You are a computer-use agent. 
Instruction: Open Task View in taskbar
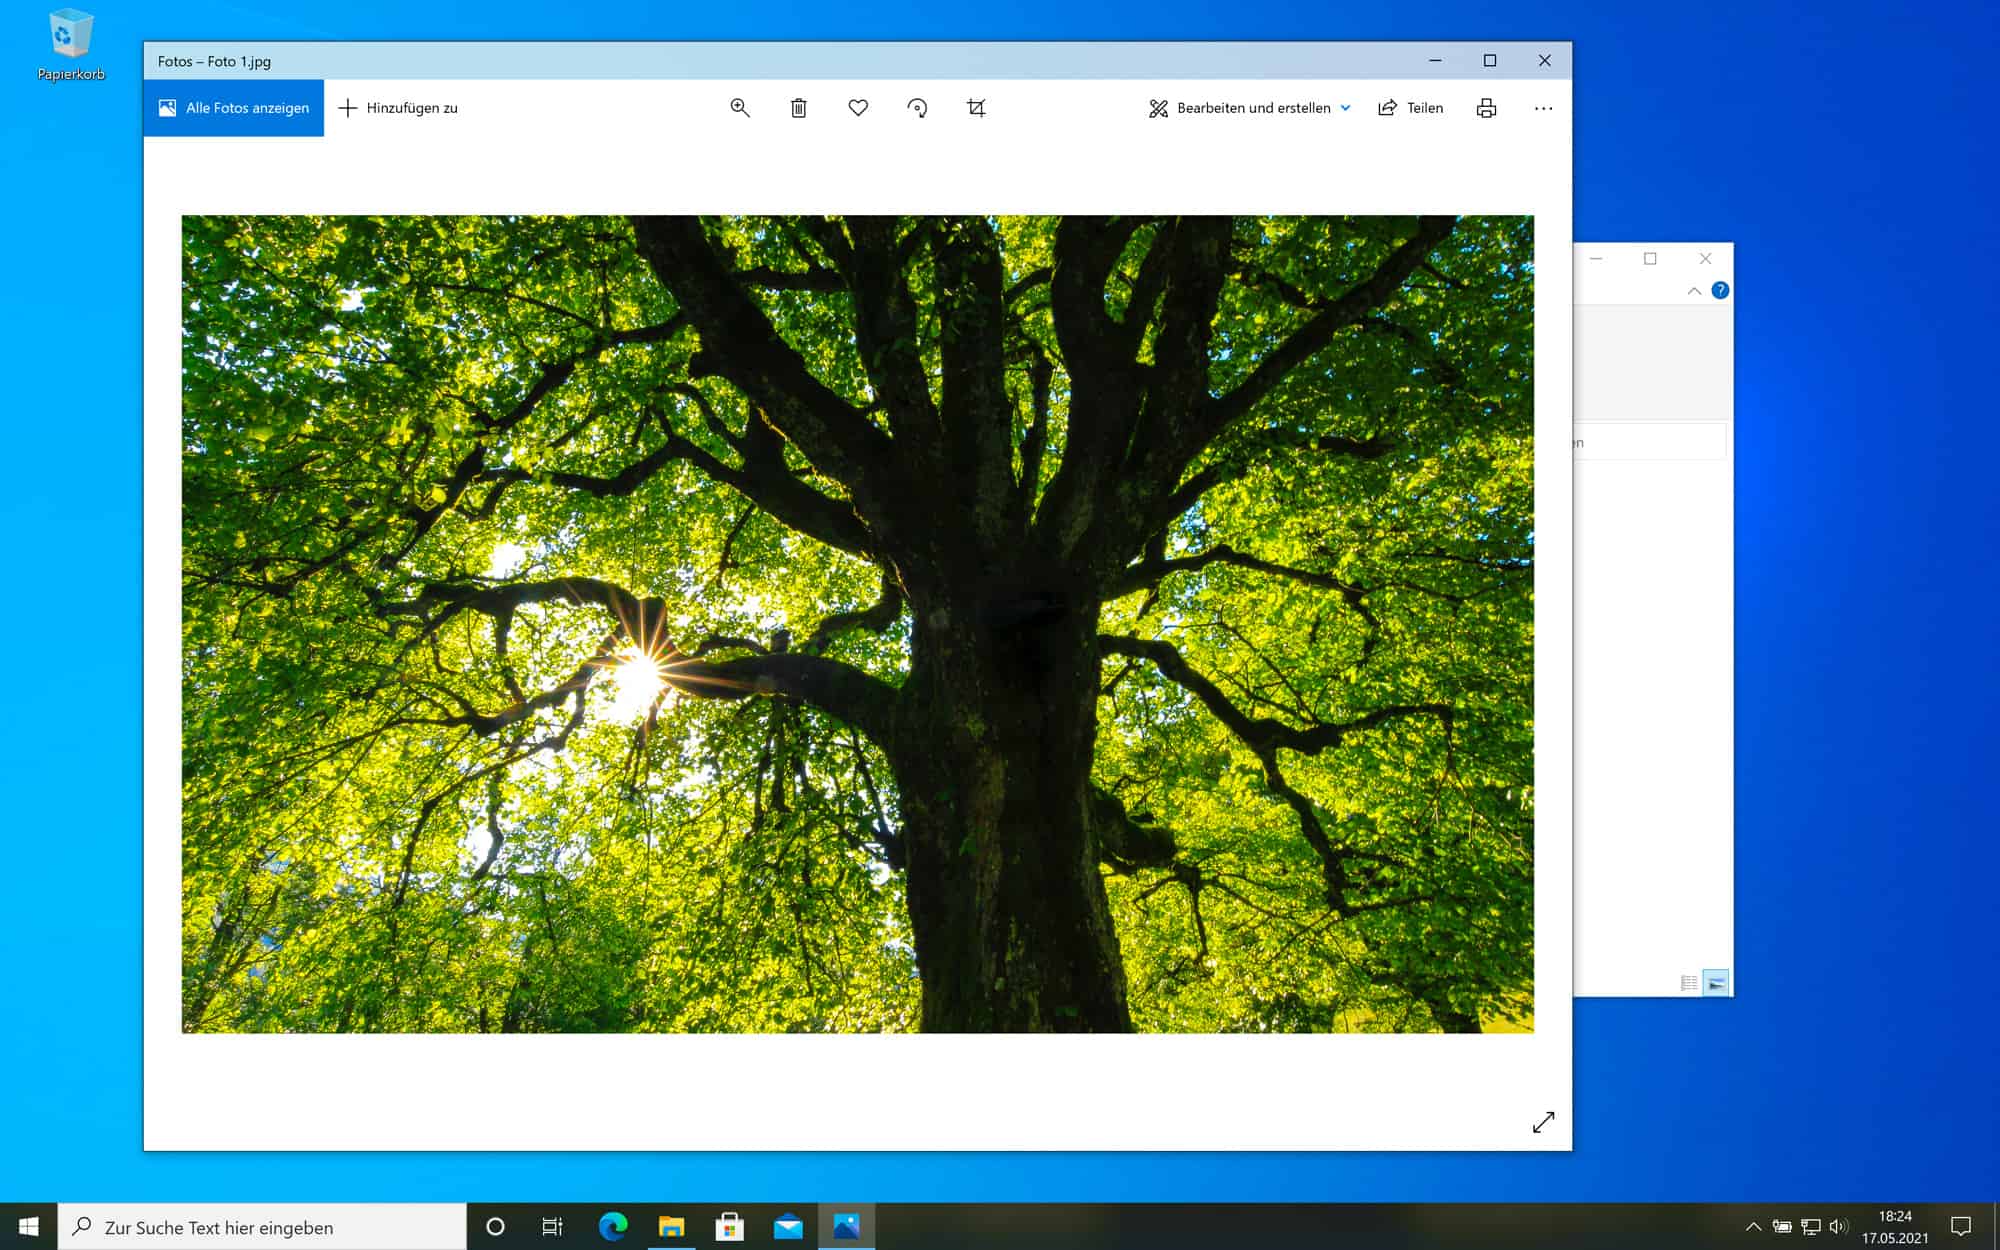552,1227
